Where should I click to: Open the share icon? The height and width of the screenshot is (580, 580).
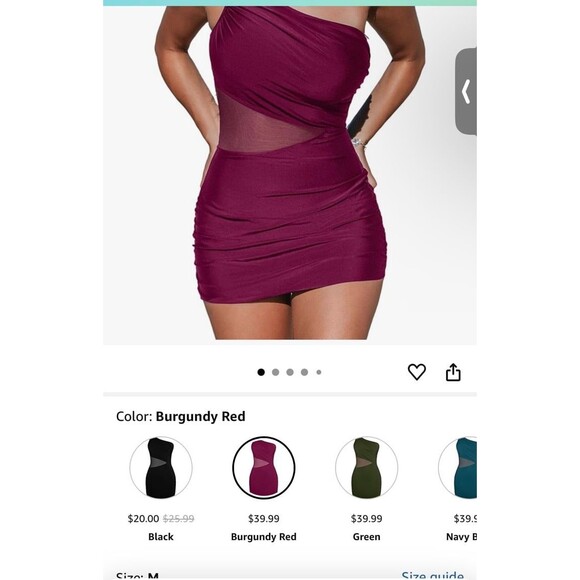coord(453,372)
